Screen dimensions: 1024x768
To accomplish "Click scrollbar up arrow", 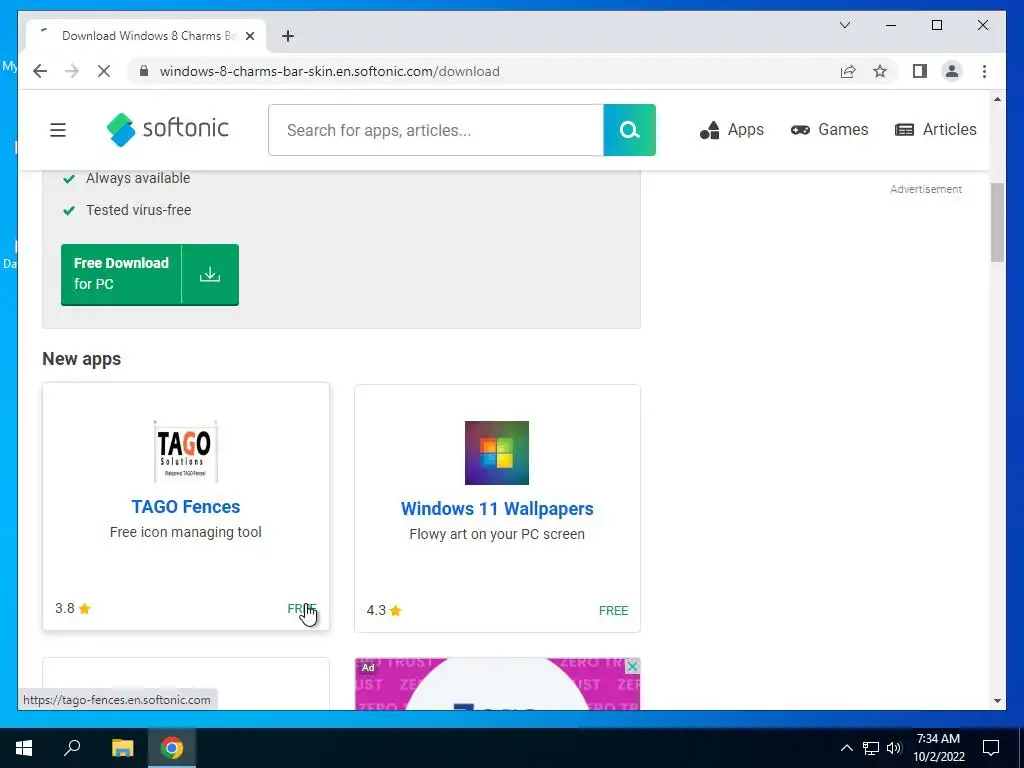I will click(997, 99).
